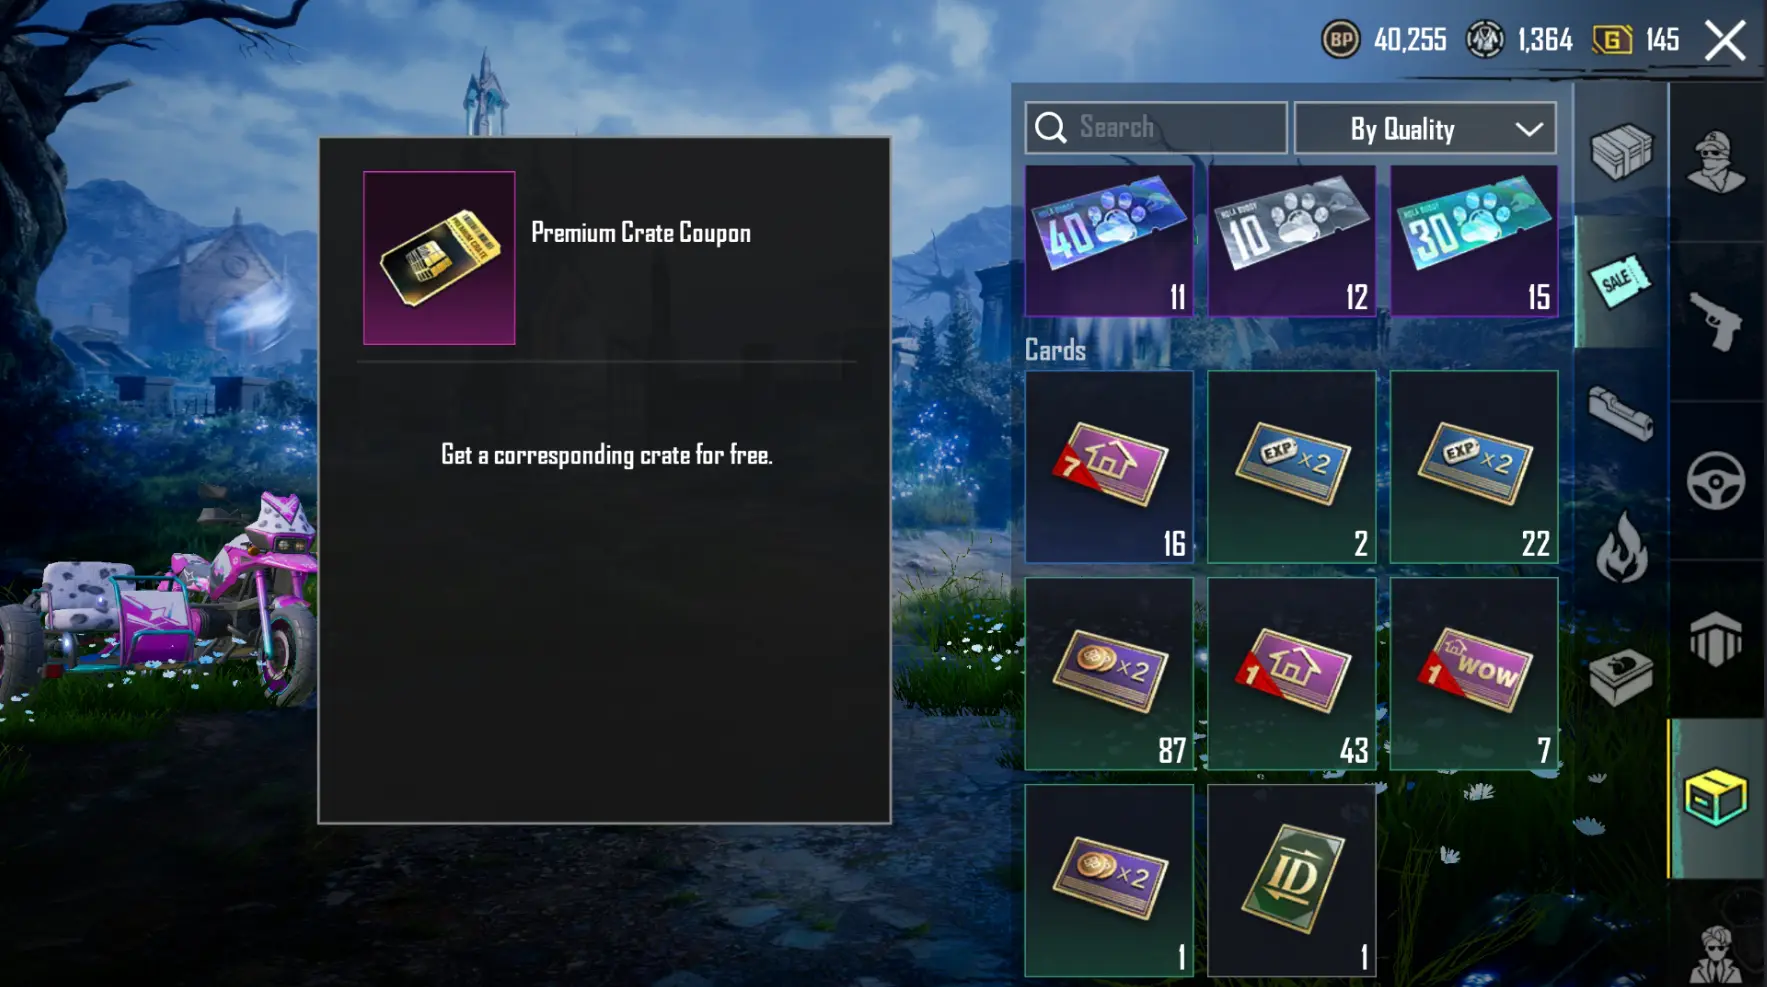Viewport: 1767px width, 987px height.
Task: Click the Search input field
Action: [1156, 128]
